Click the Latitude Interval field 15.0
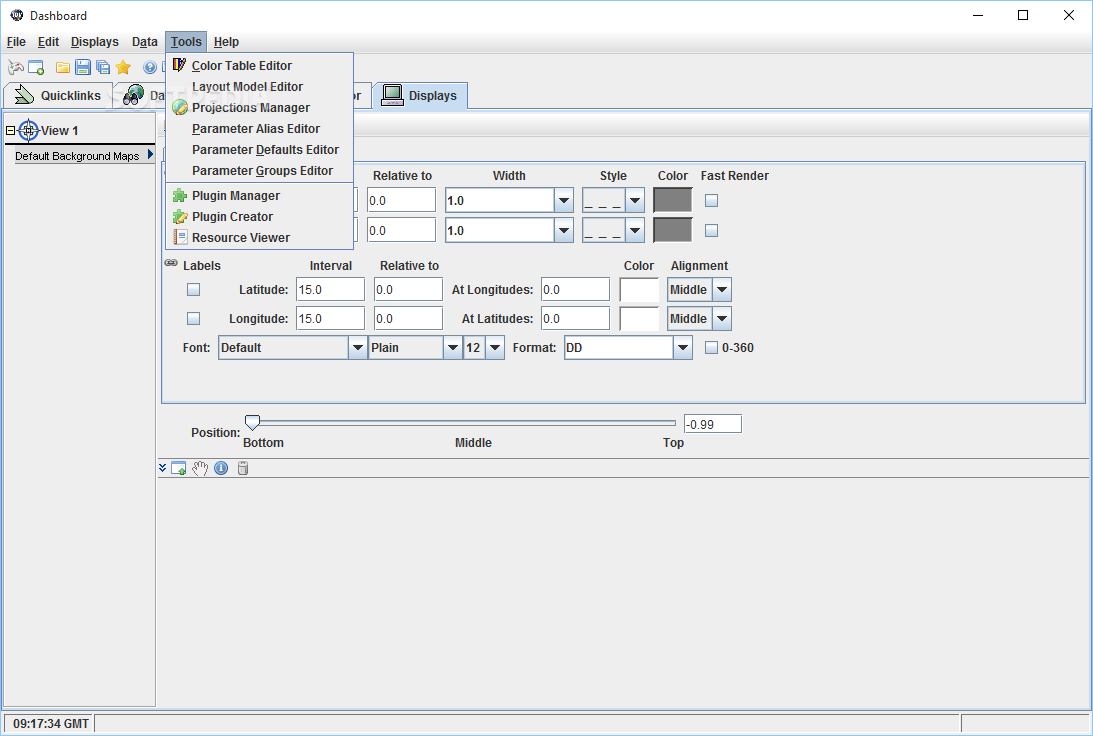The image size is (1093, 736). point(330,289)
